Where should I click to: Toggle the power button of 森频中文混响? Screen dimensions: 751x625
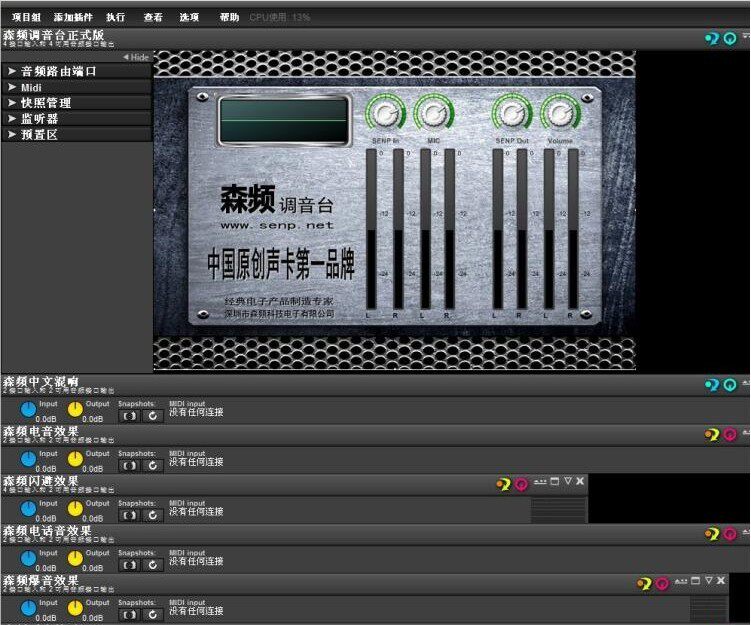click(x=729, y=385)
